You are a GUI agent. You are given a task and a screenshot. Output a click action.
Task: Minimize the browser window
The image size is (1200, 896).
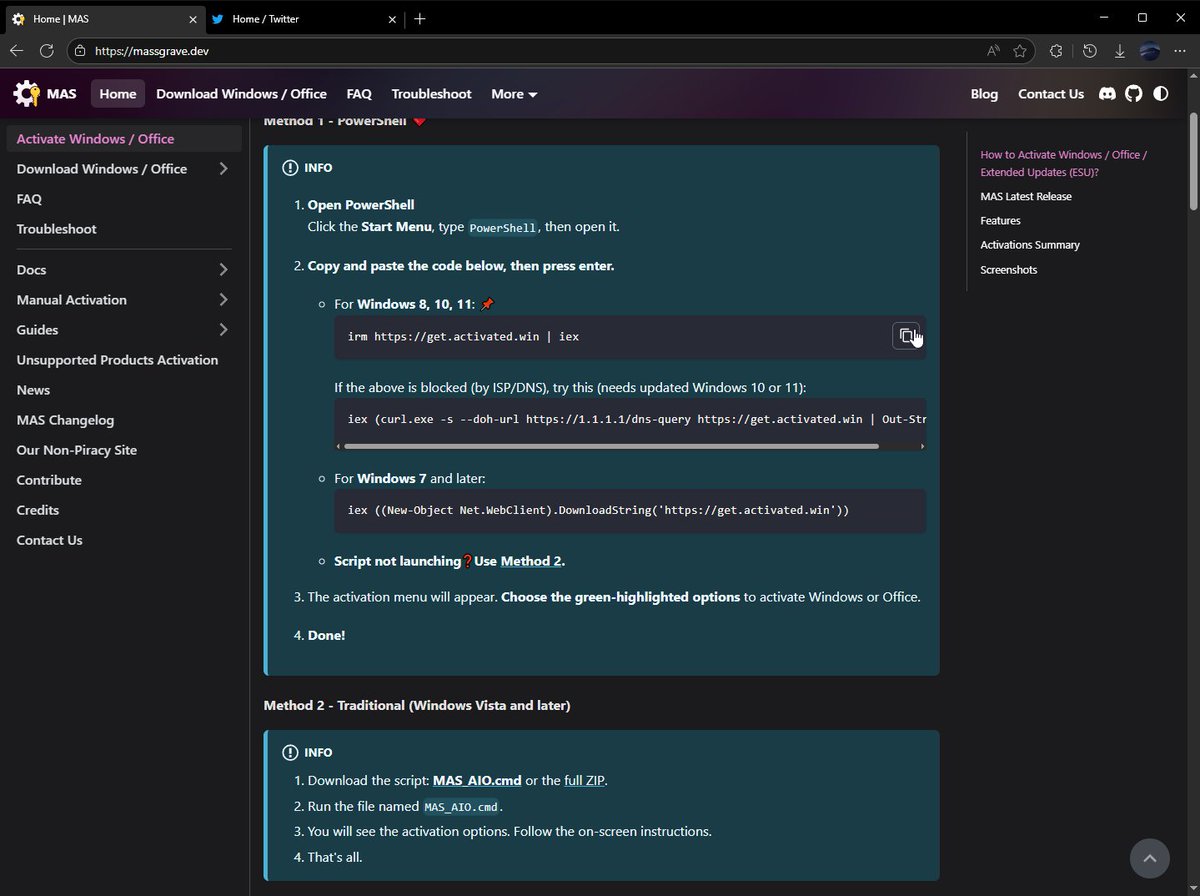(x=1103, y=18)
